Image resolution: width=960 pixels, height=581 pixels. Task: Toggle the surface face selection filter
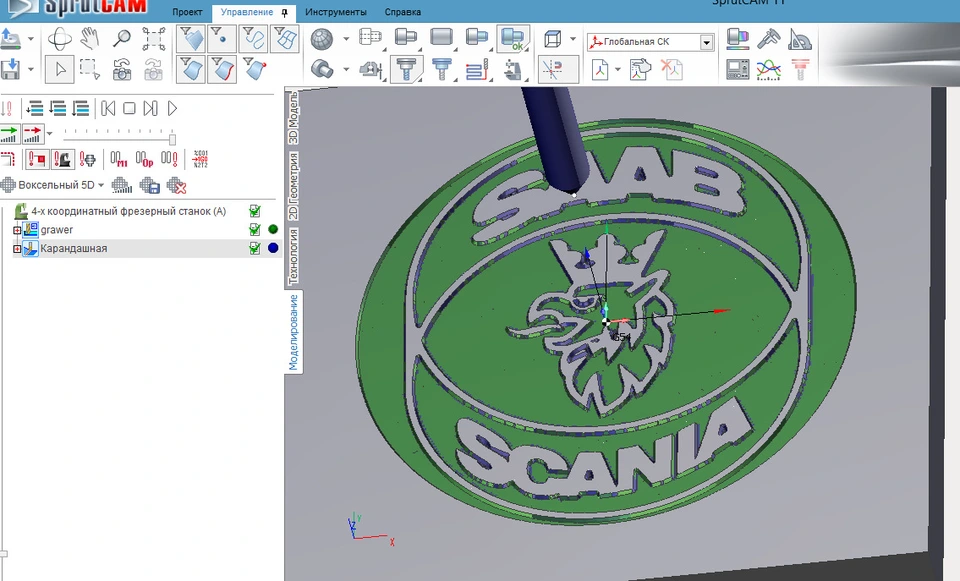pyautogui.click(x=191, y=69)
